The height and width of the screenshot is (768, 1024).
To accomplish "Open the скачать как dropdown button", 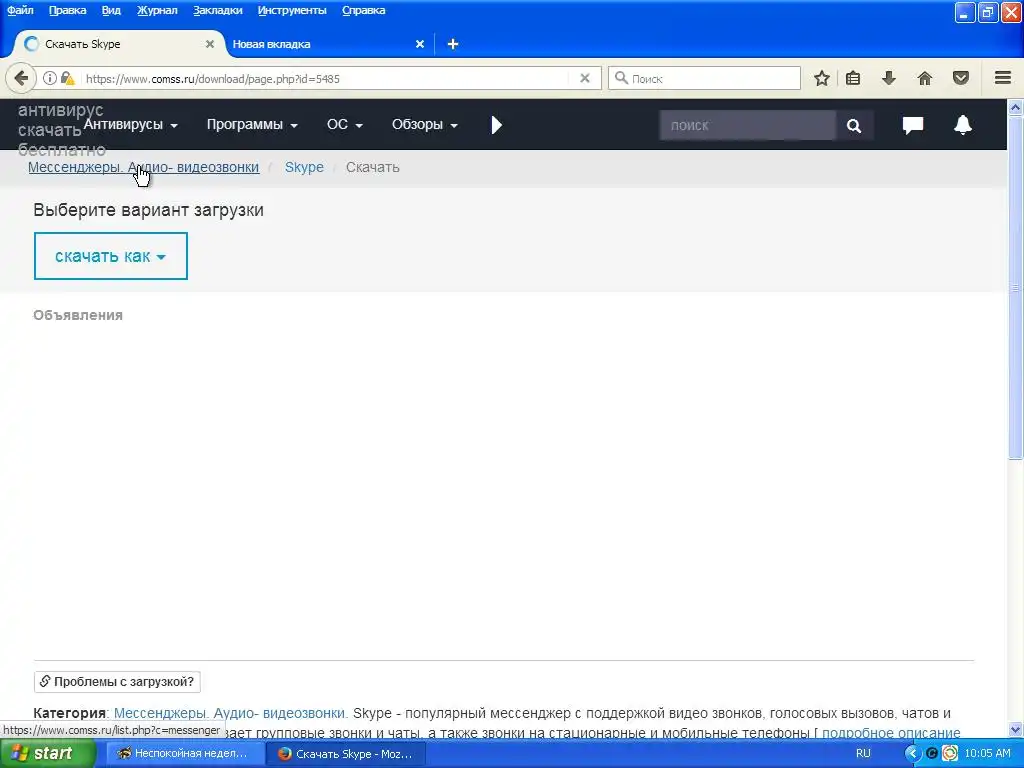I will [x=110, y=256].
